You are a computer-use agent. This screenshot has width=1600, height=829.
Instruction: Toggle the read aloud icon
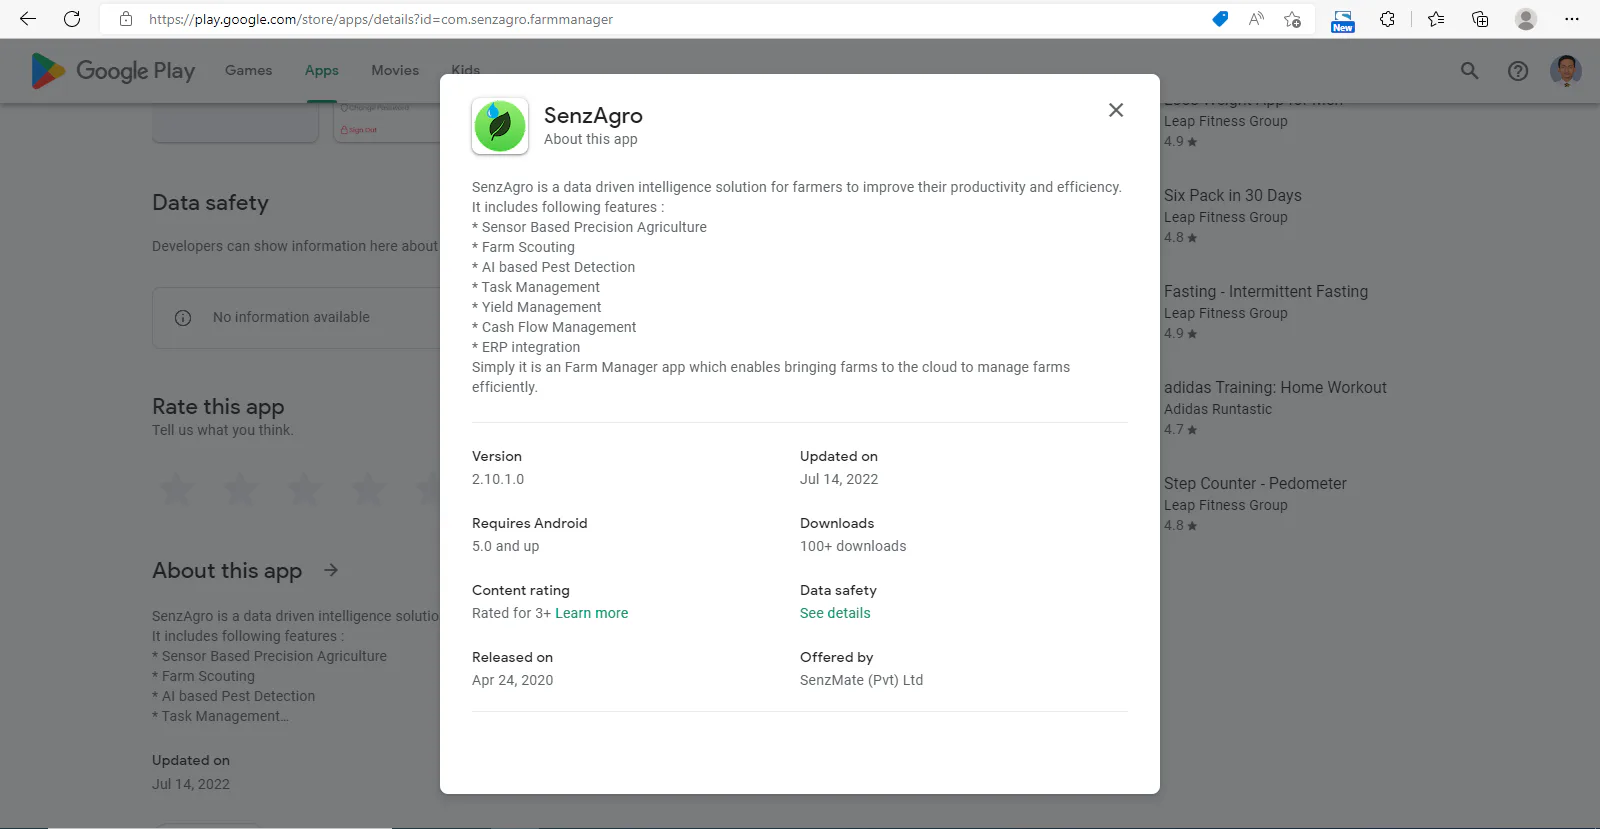[x=1256, y=19]
